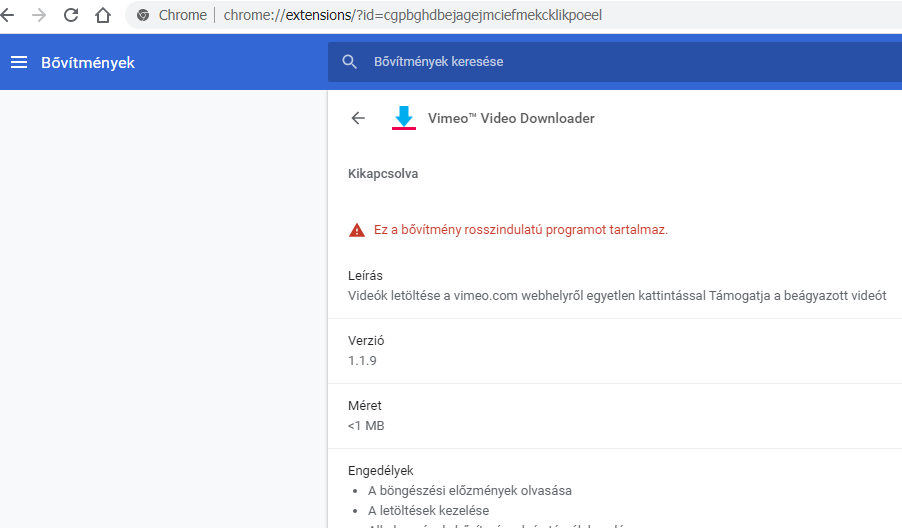Click the malware warning message text
902x528 pixels.
521,229
